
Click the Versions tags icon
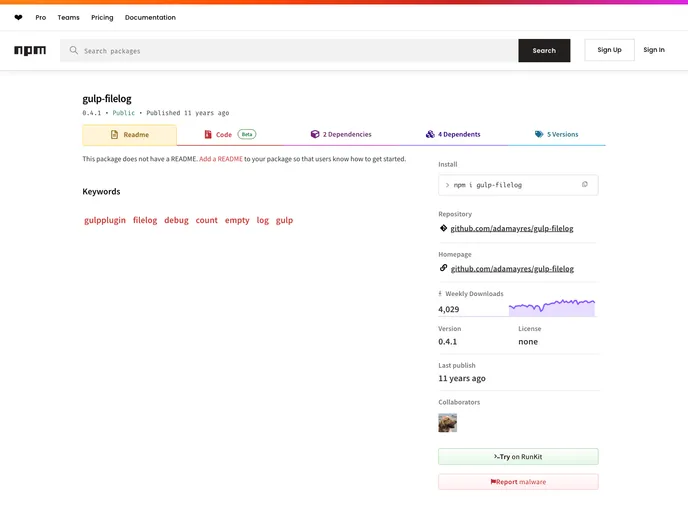(x=539, y=134)
